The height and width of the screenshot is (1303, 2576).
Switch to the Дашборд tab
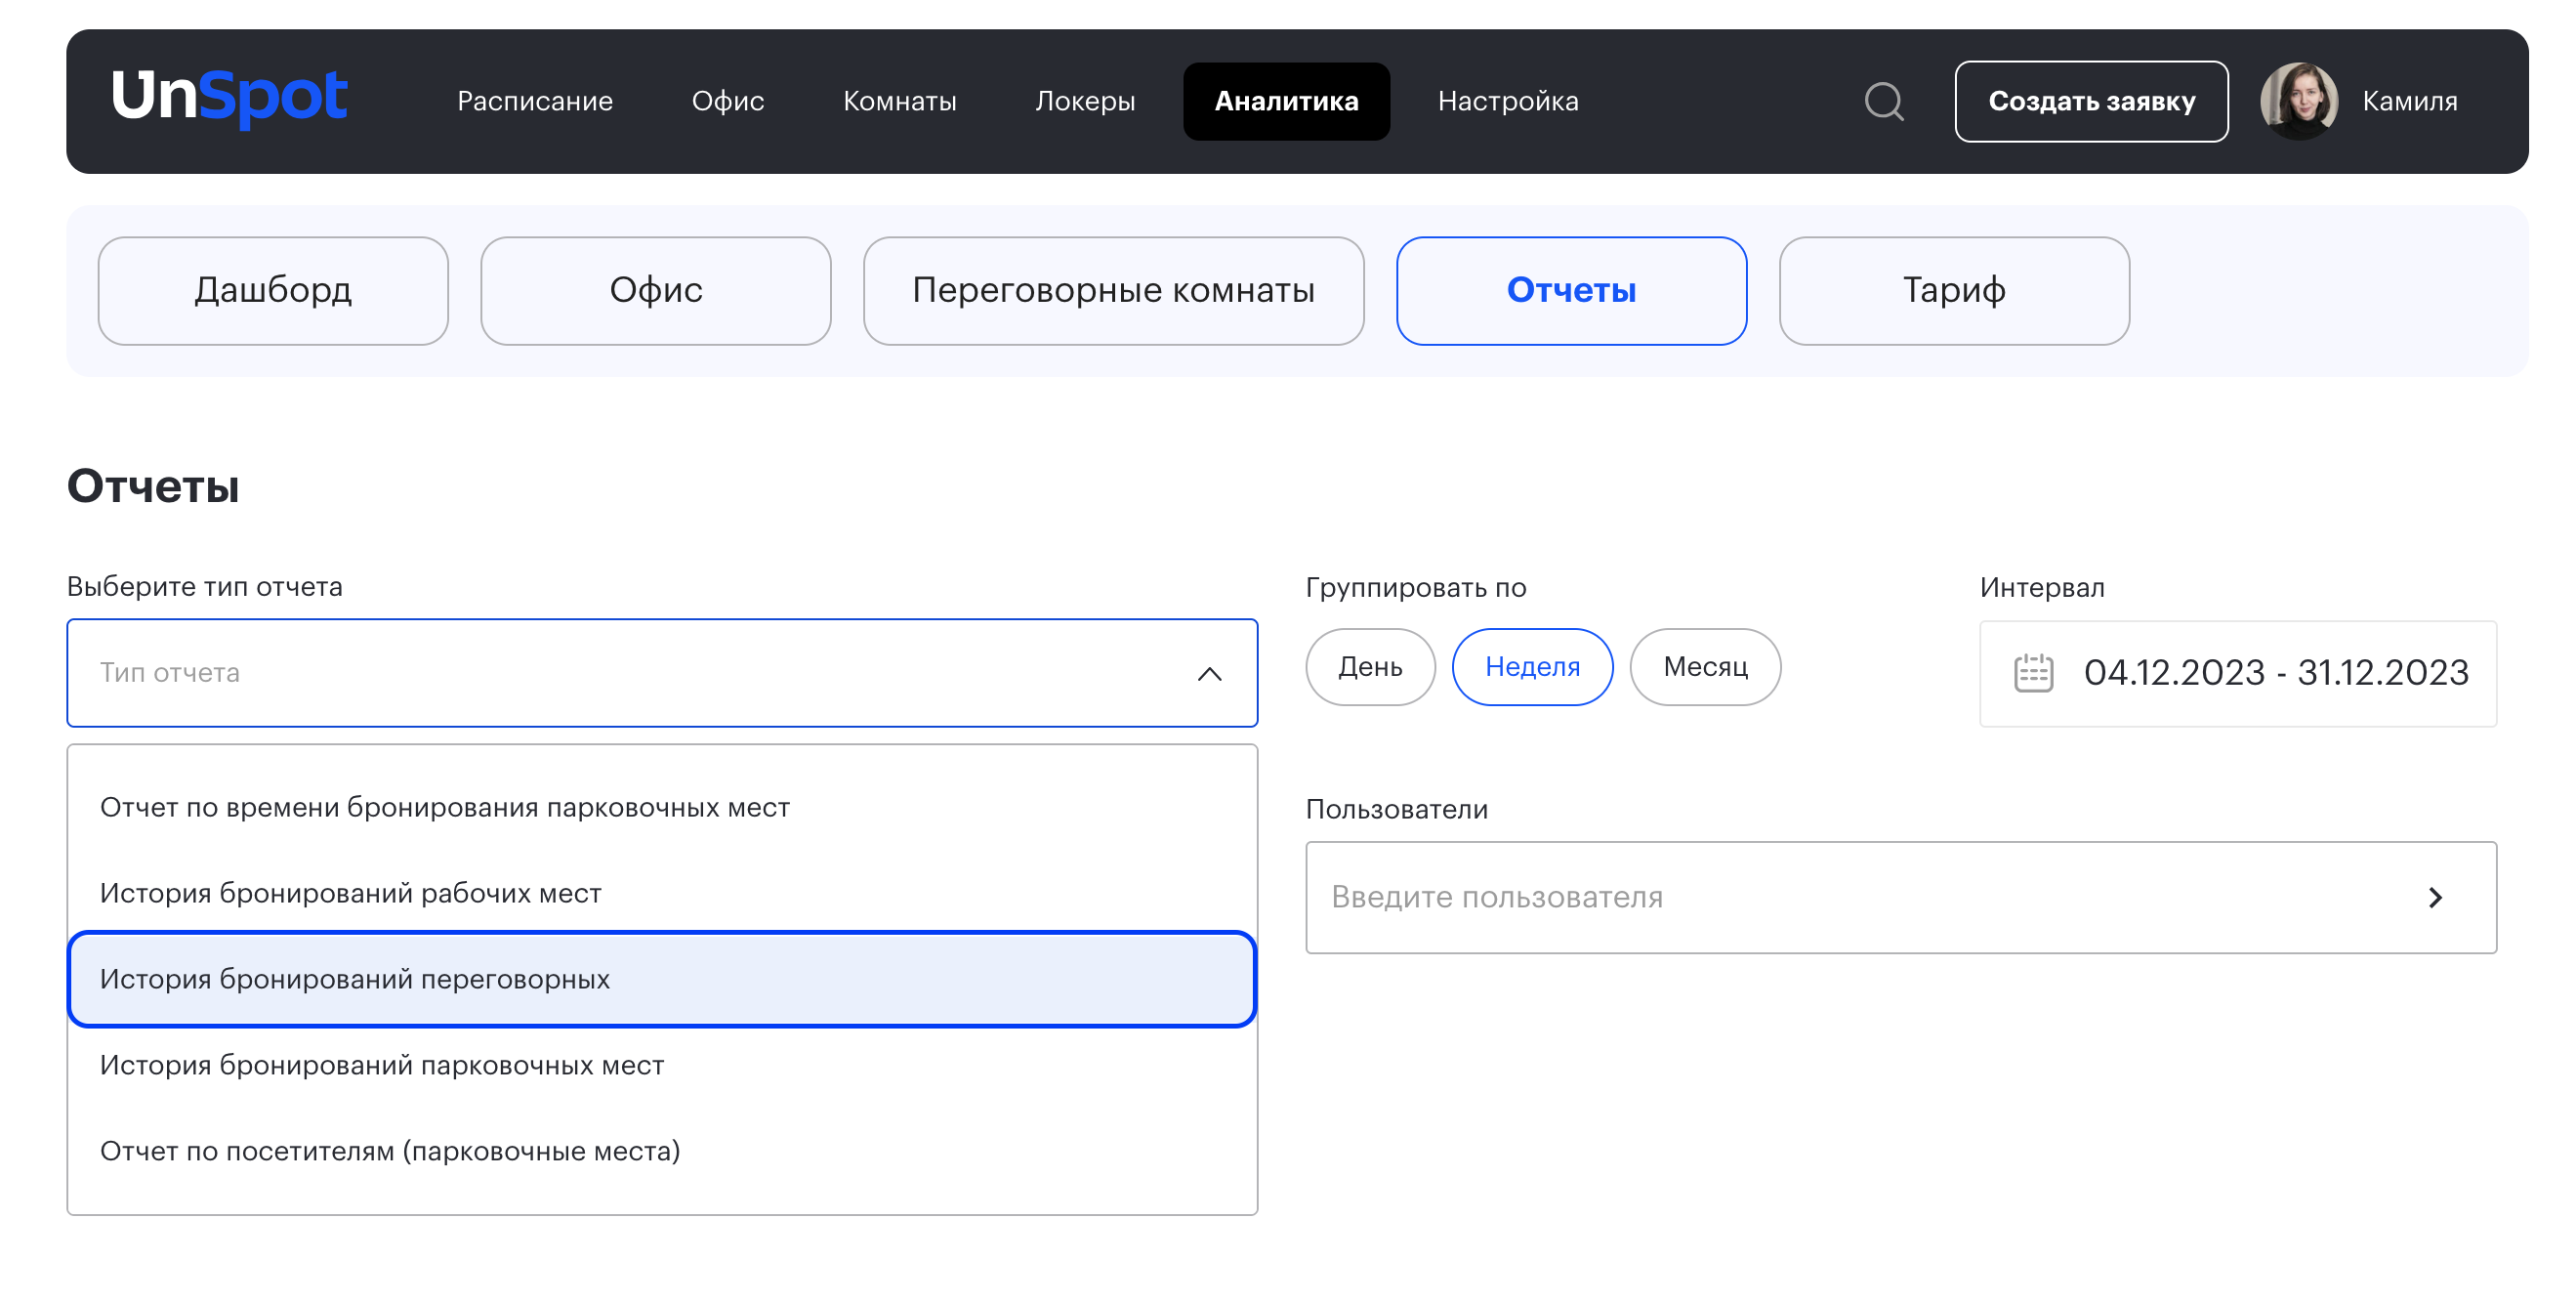272,291
